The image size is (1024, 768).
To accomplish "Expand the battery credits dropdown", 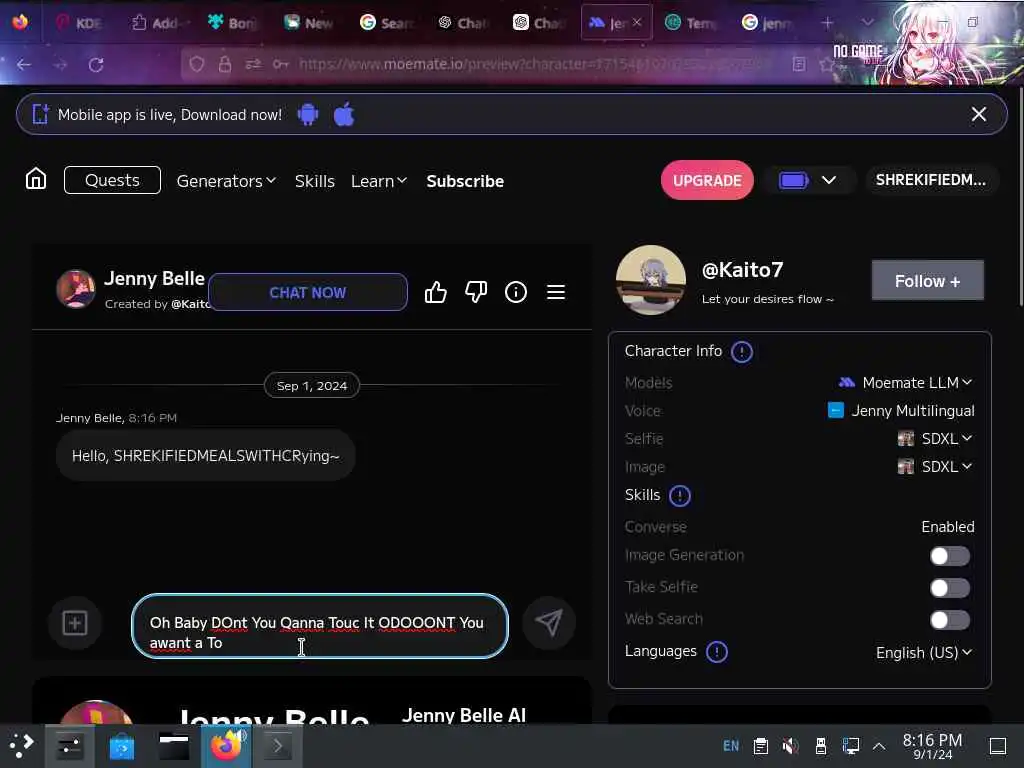I will tap(829, 180).
